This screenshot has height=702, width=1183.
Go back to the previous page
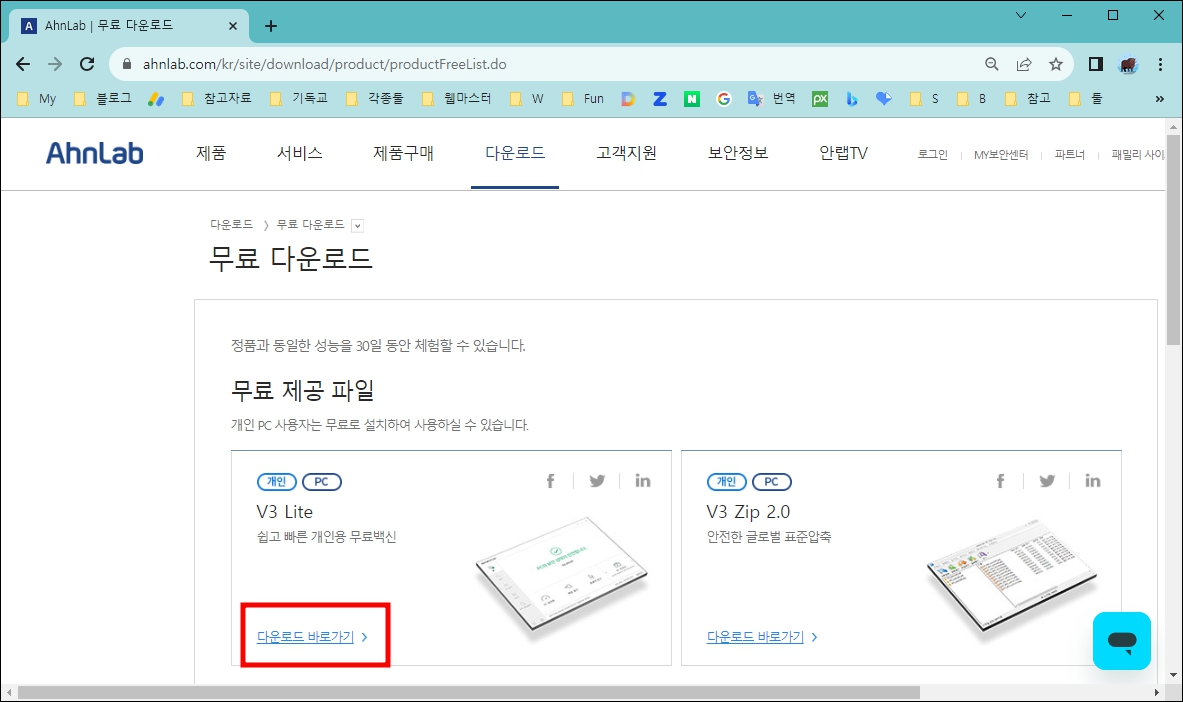[23, 64]
